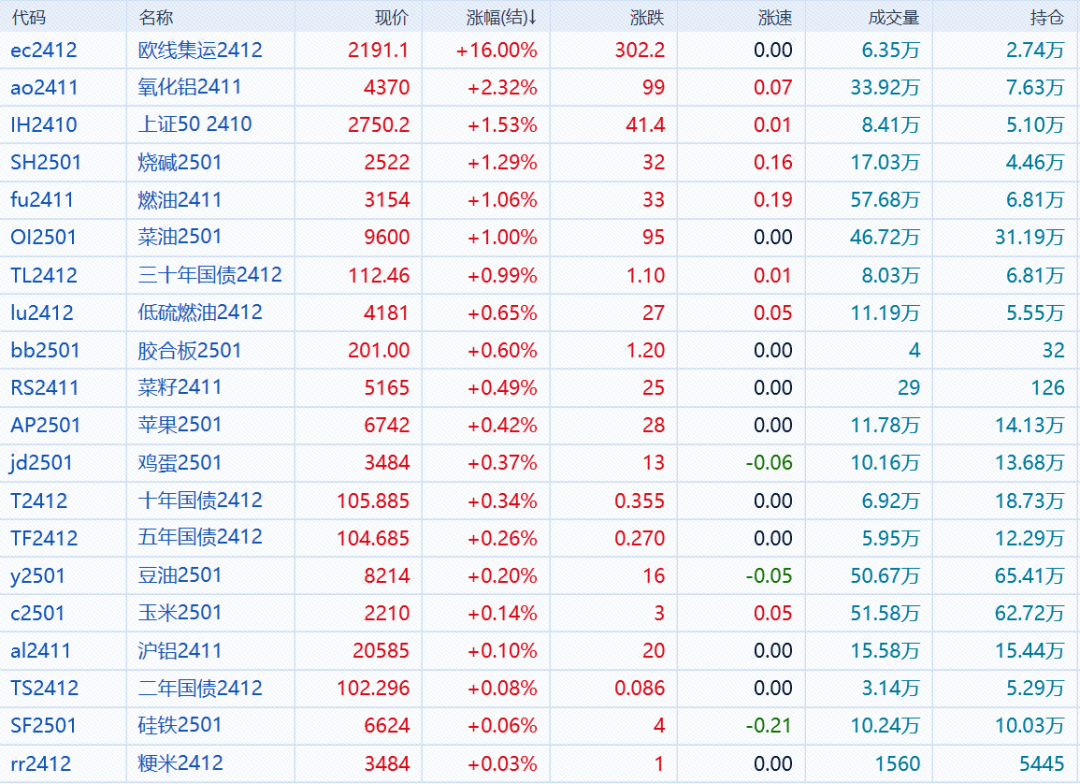Select the 低硫燃油2412 contract name
Screen dimensions: 1080x784
(x=200, y=312)
